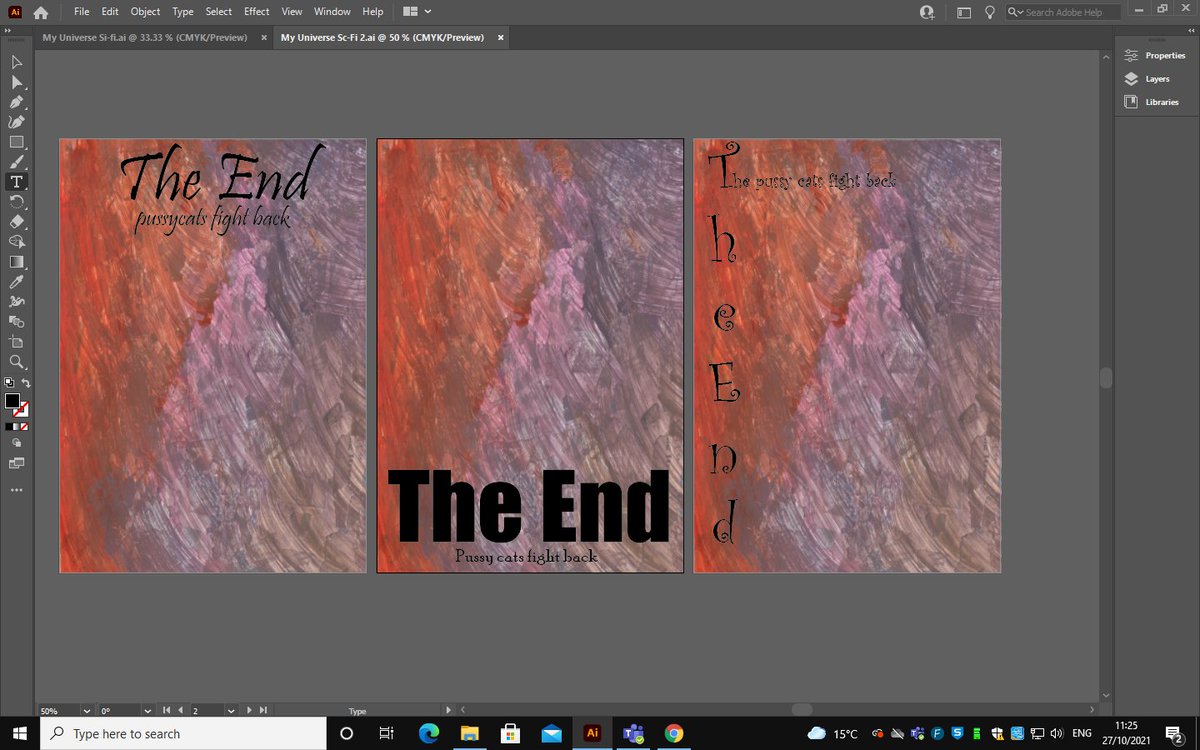Viewport: 1200px width, 750px height.
Task: Expand the toolbar to two columns
Action: (6, 30)
